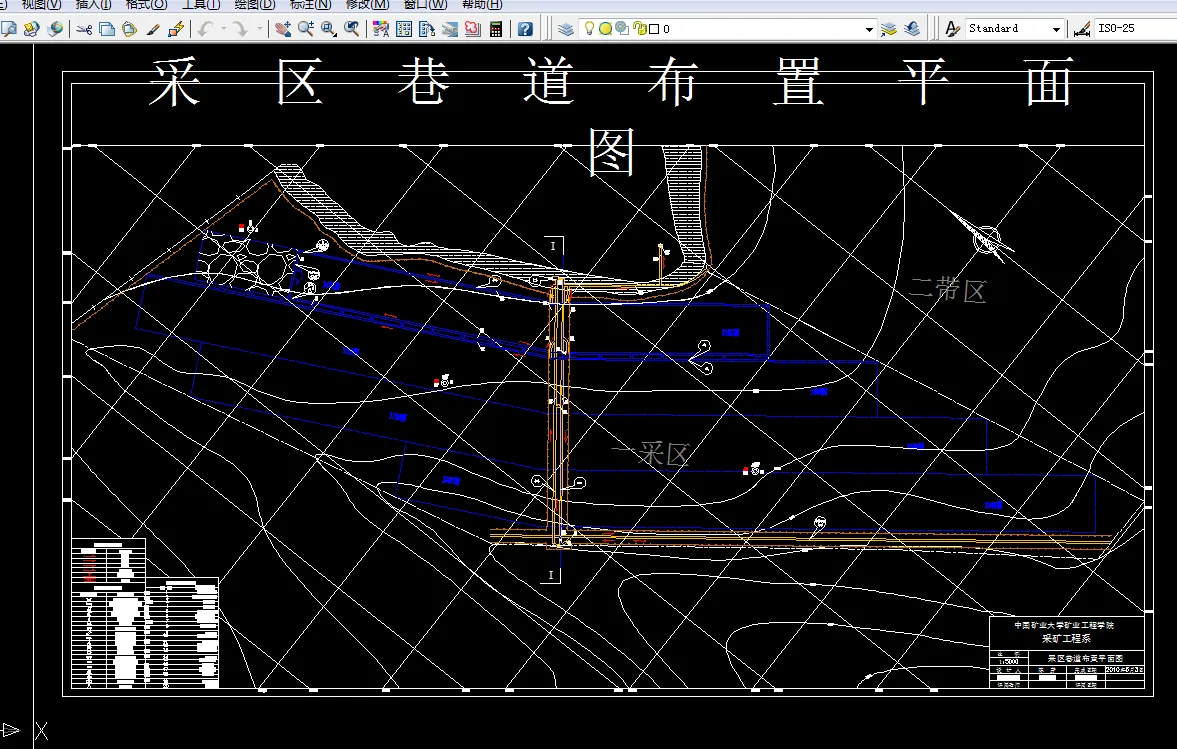Screen dimensions: 1177x749
Task: Select the north arrow compass symbol
Action: [x=984, y=237]
